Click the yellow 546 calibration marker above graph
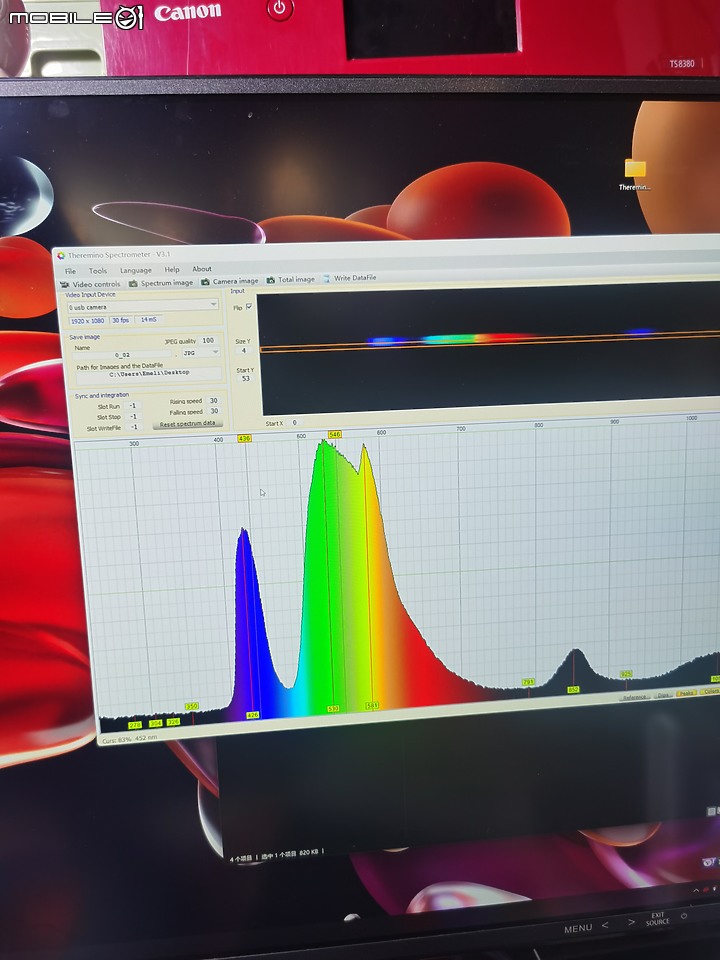 [334, 434]
